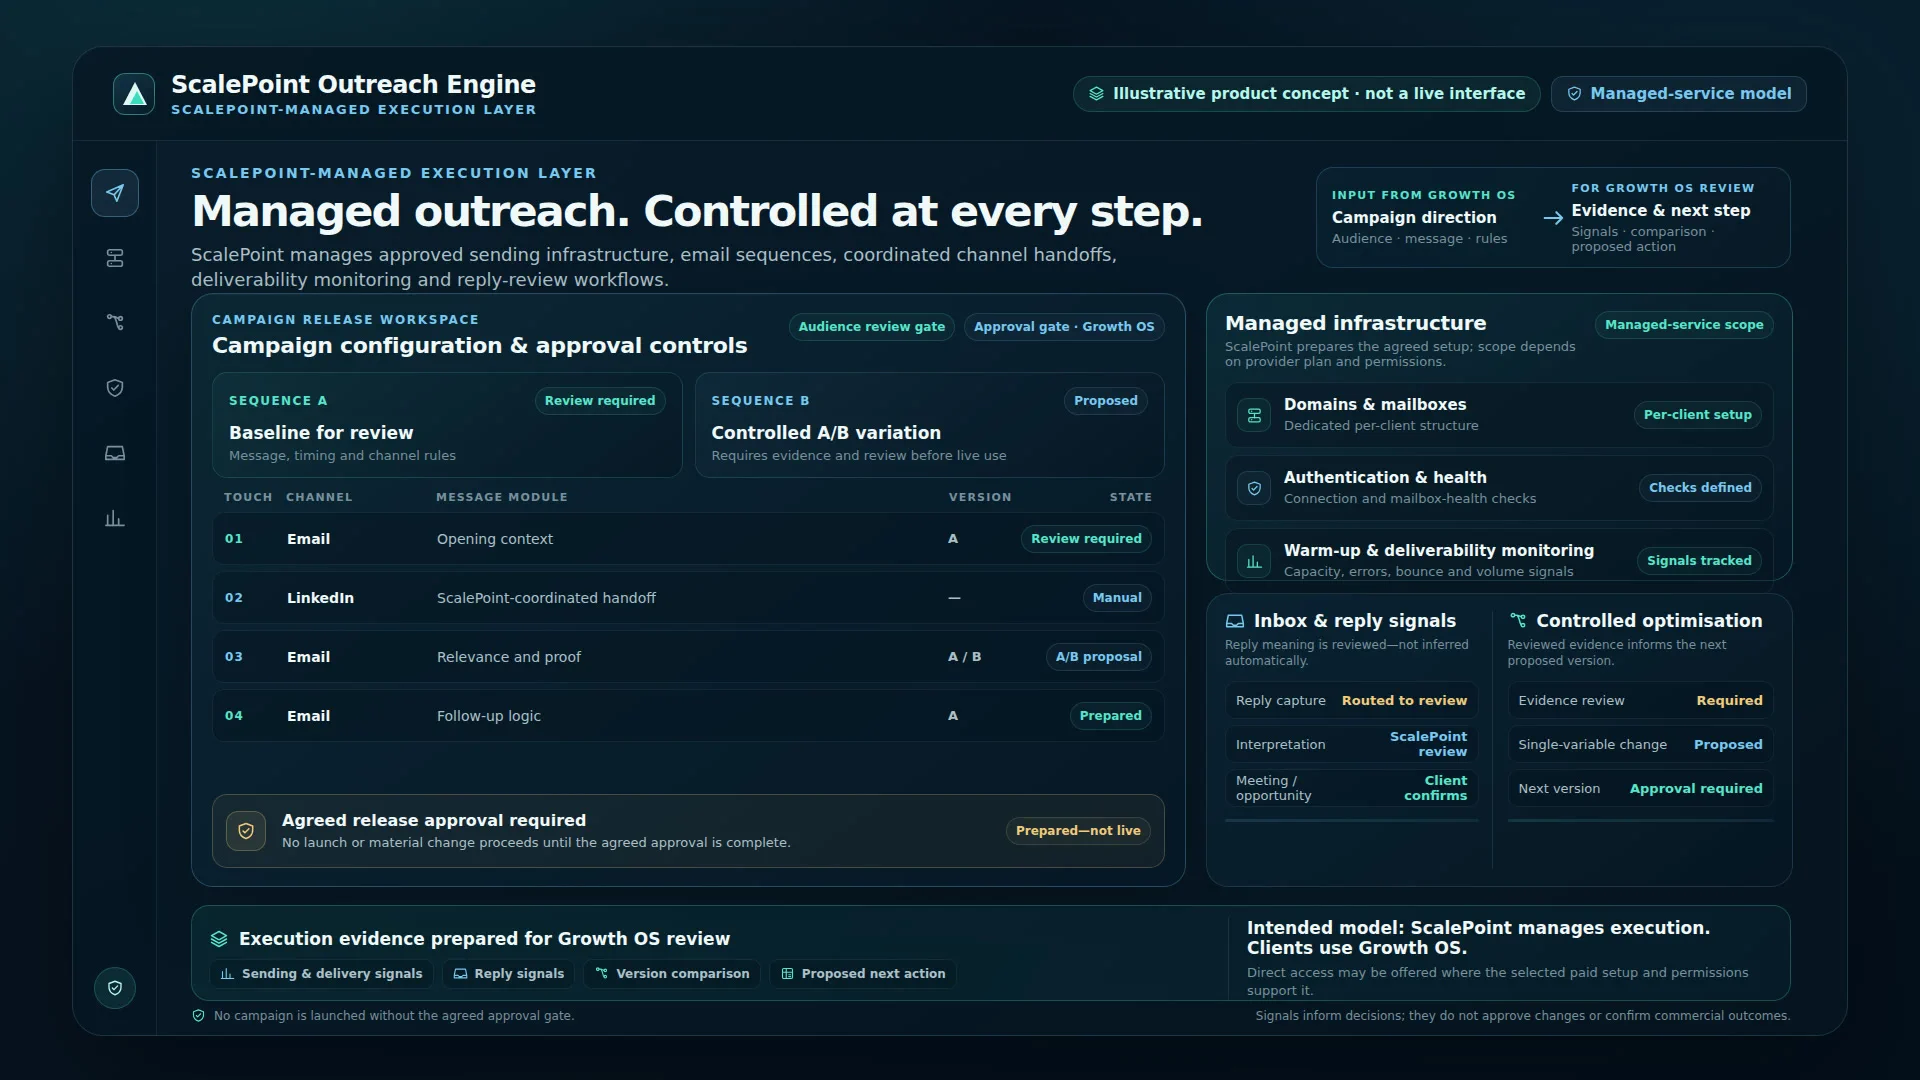Select touch 02 LinkedIn handoff row
1920x1080 pixels.
point(688,598)
